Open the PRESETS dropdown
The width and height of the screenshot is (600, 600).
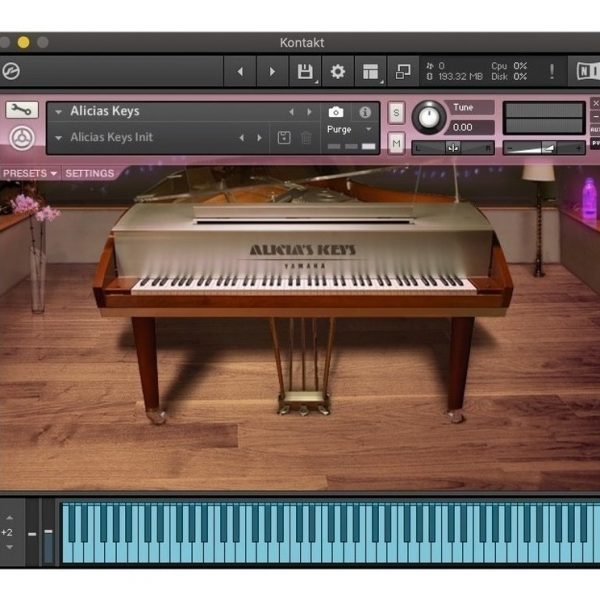tap(30, 173)
